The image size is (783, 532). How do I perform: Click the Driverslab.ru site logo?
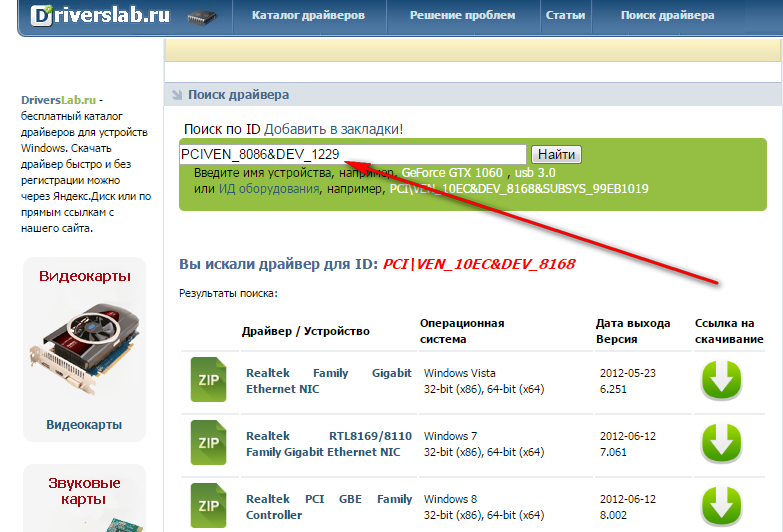100,15
